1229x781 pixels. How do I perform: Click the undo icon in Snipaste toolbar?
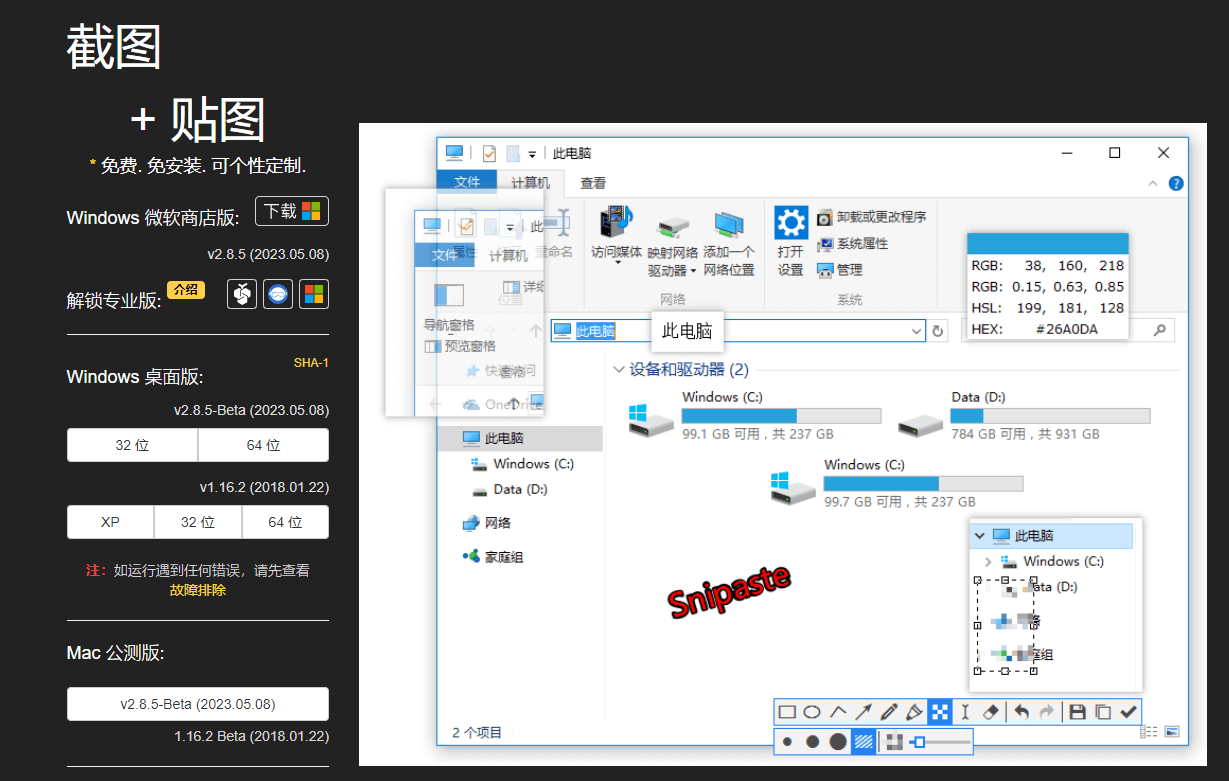click(x=1022, y=711)
